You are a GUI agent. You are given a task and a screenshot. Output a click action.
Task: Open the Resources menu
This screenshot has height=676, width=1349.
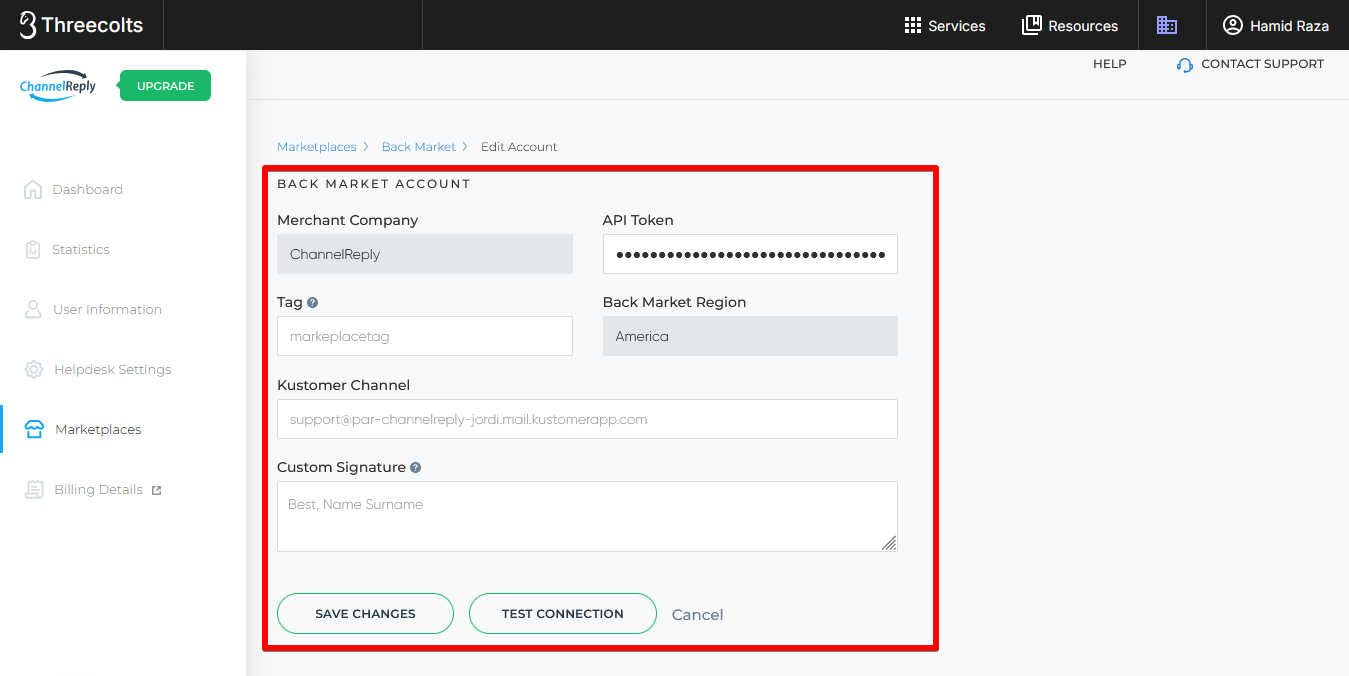(1070, 26)
